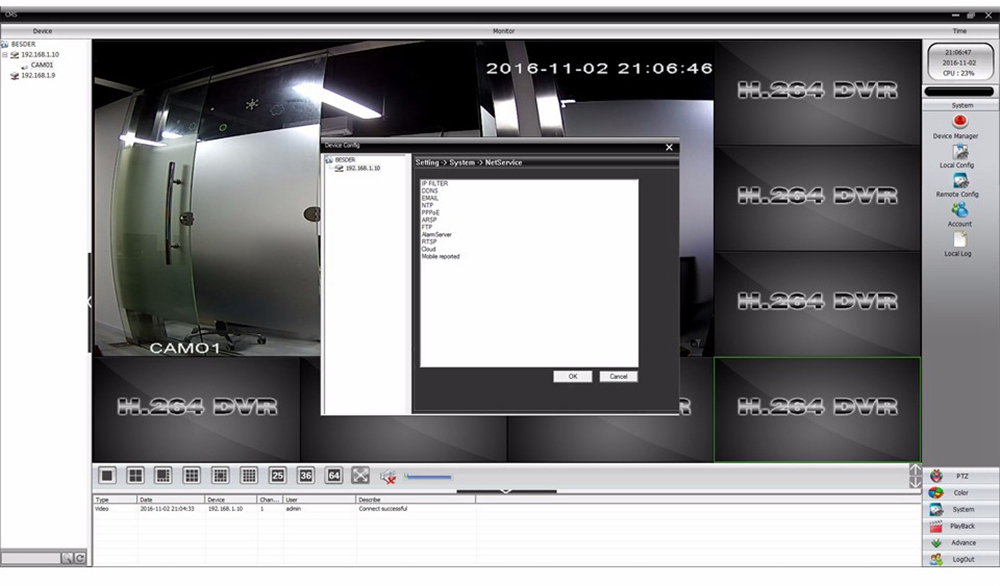Switch to 16-window grid layout

(249, 475)
